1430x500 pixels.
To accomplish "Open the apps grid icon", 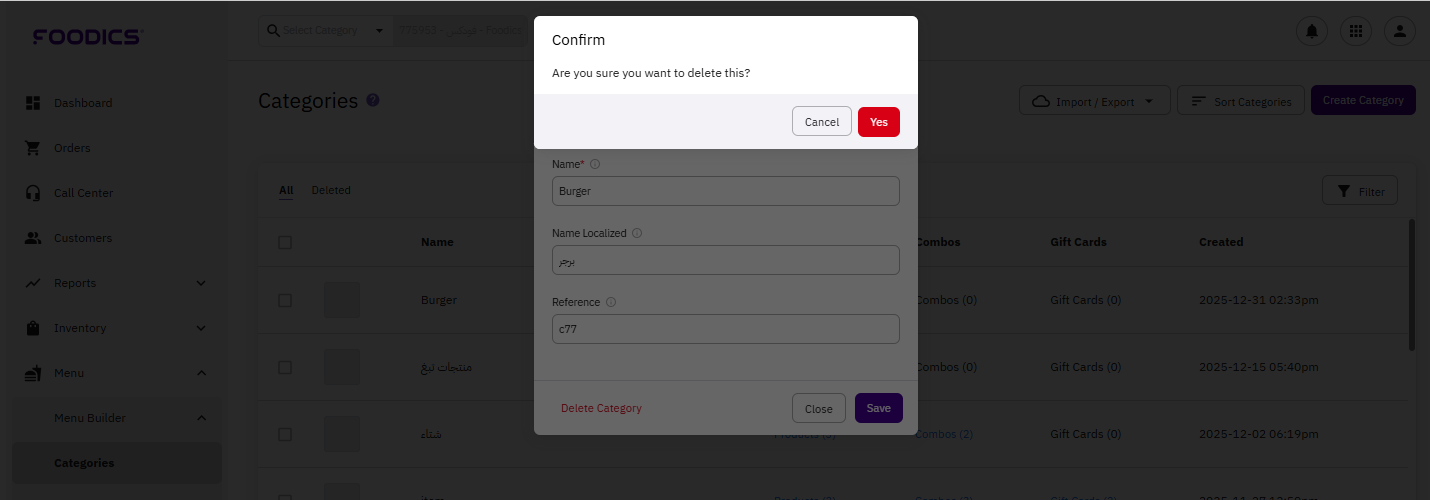I will [1356, 31].
